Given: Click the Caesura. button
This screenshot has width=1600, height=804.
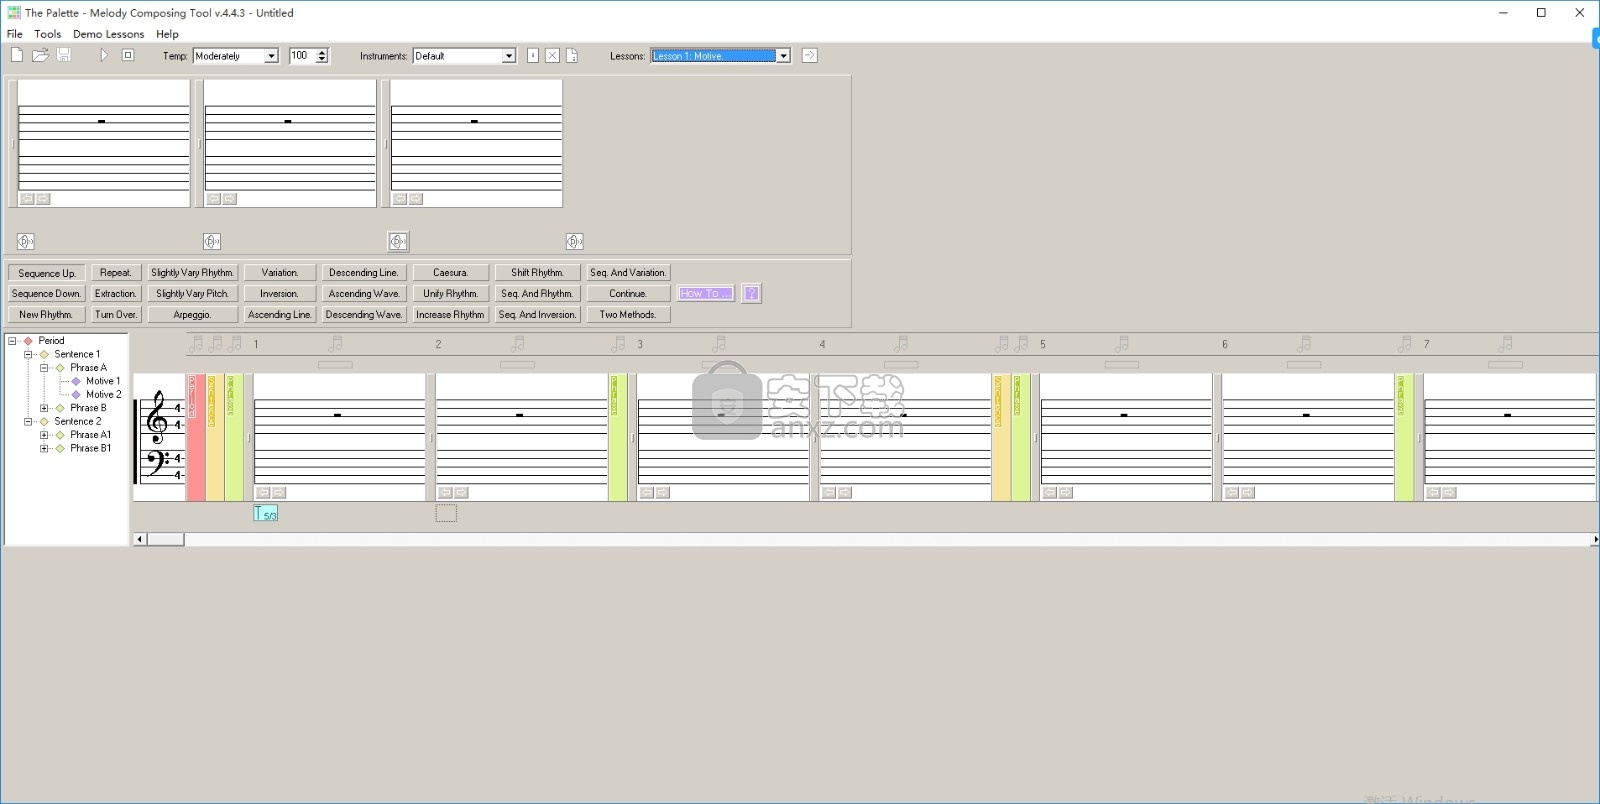Looking at the screenshot, I should (x=450, y=273).
